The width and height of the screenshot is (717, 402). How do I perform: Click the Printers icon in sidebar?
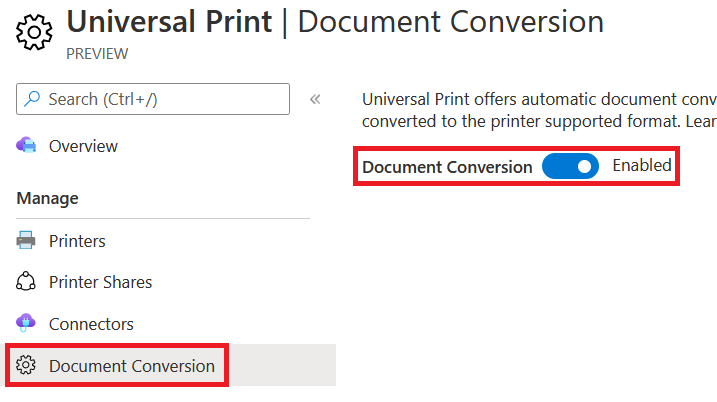coord(27,241)
